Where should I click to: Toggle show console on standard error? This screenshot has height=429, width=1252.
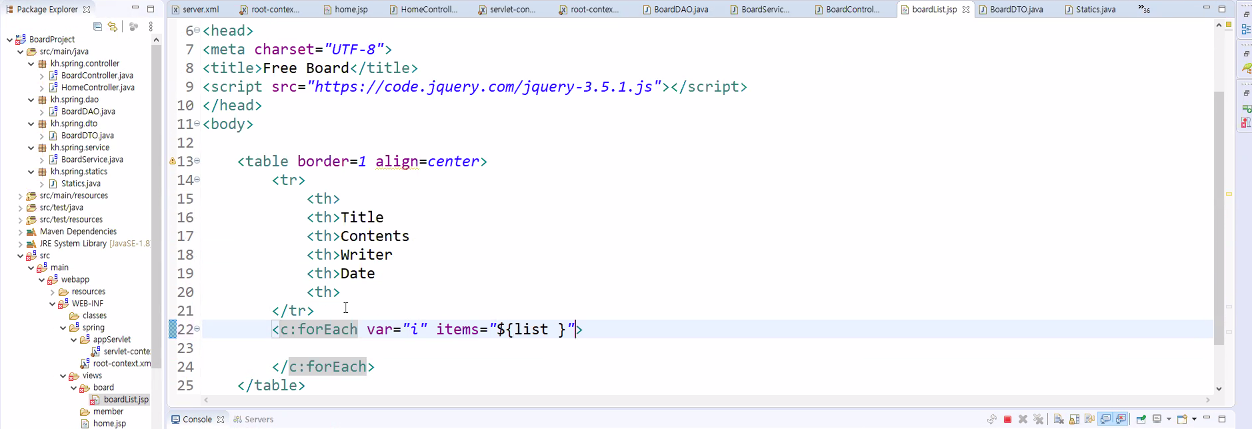(x=1122, y=419)
